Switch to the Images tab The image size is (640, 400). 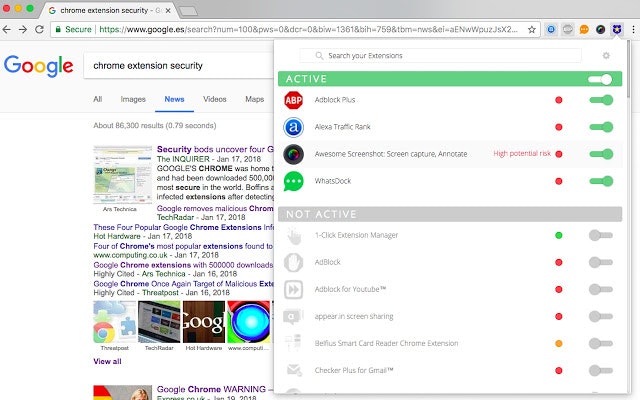(x=133, y=99)
